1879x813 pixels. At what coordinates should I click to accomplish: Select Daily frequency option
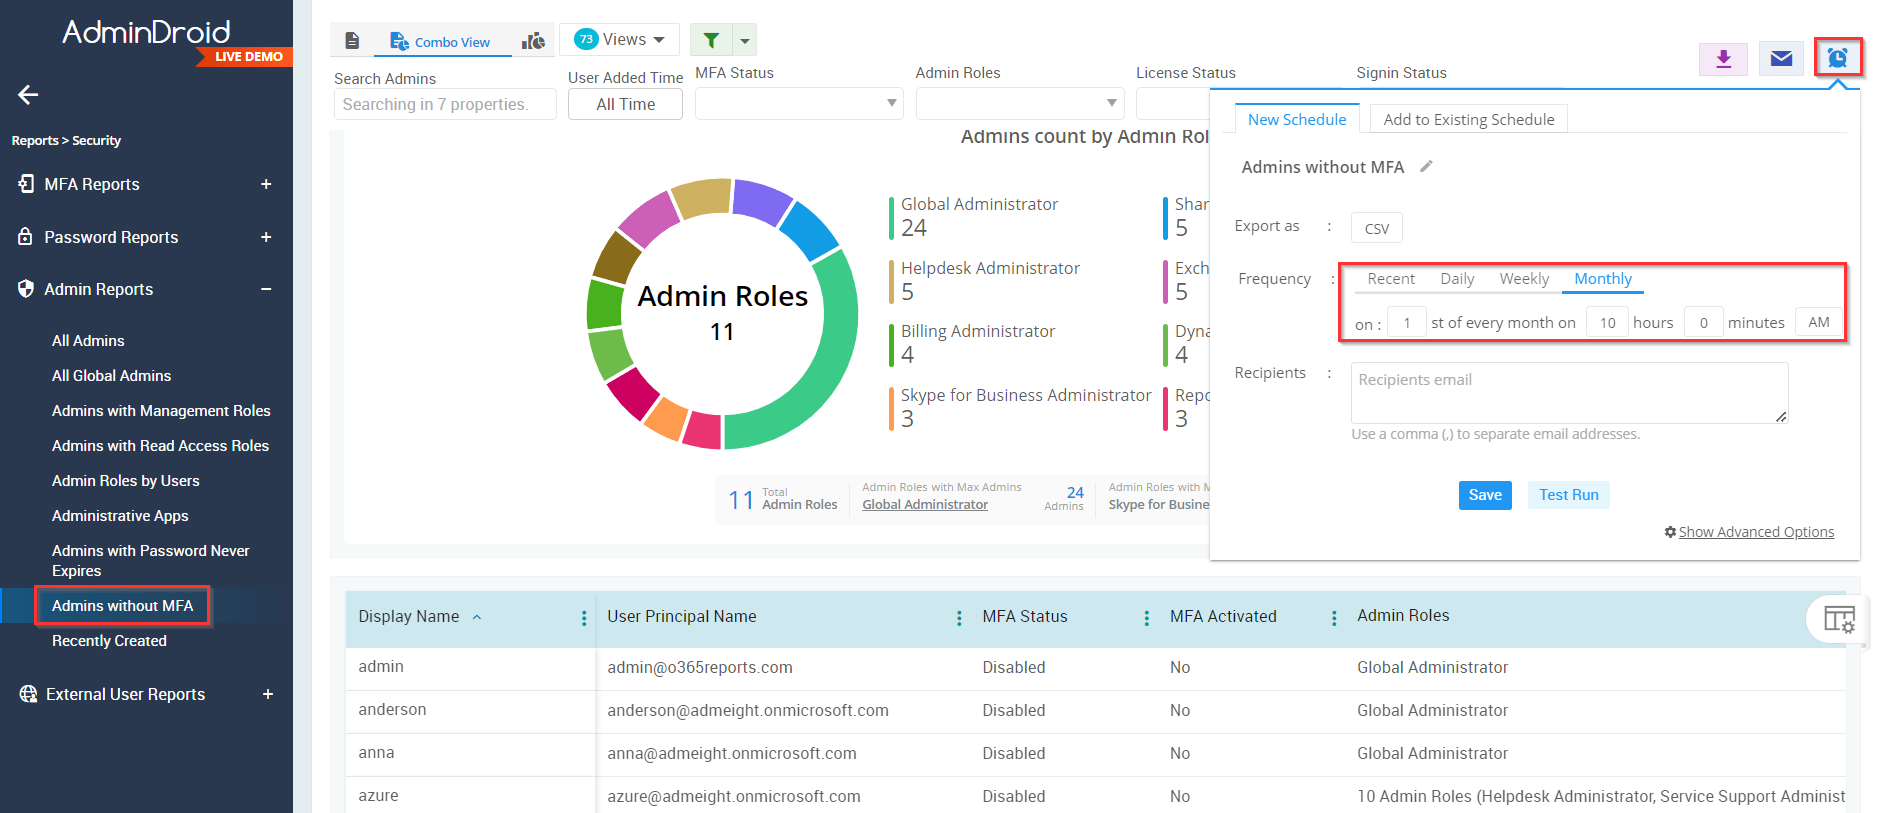[x=1457, y=279]
